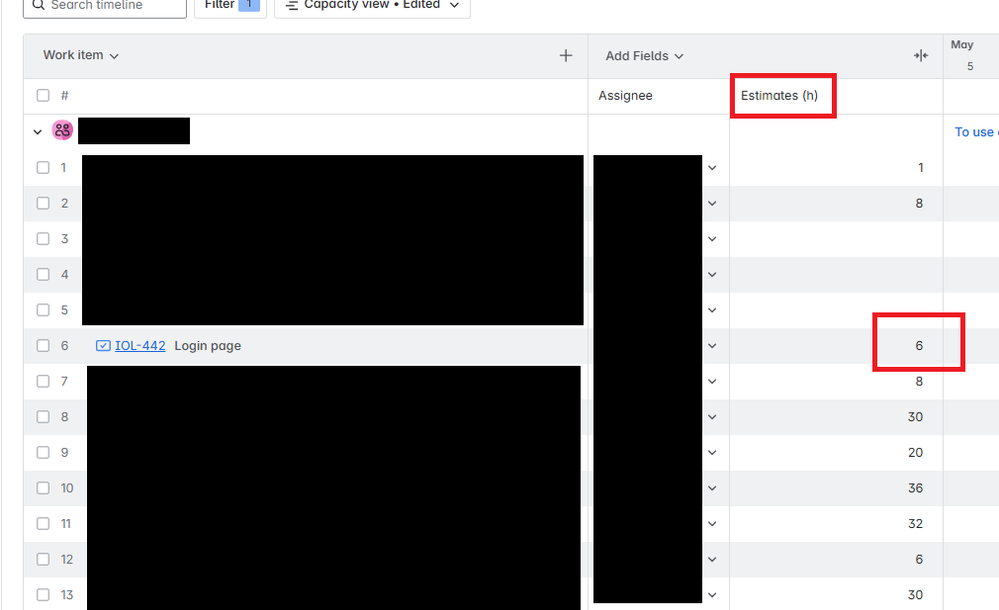Click the estimate value 32 in row 11
The image size is (999, 610).
[x=916, y=524]
